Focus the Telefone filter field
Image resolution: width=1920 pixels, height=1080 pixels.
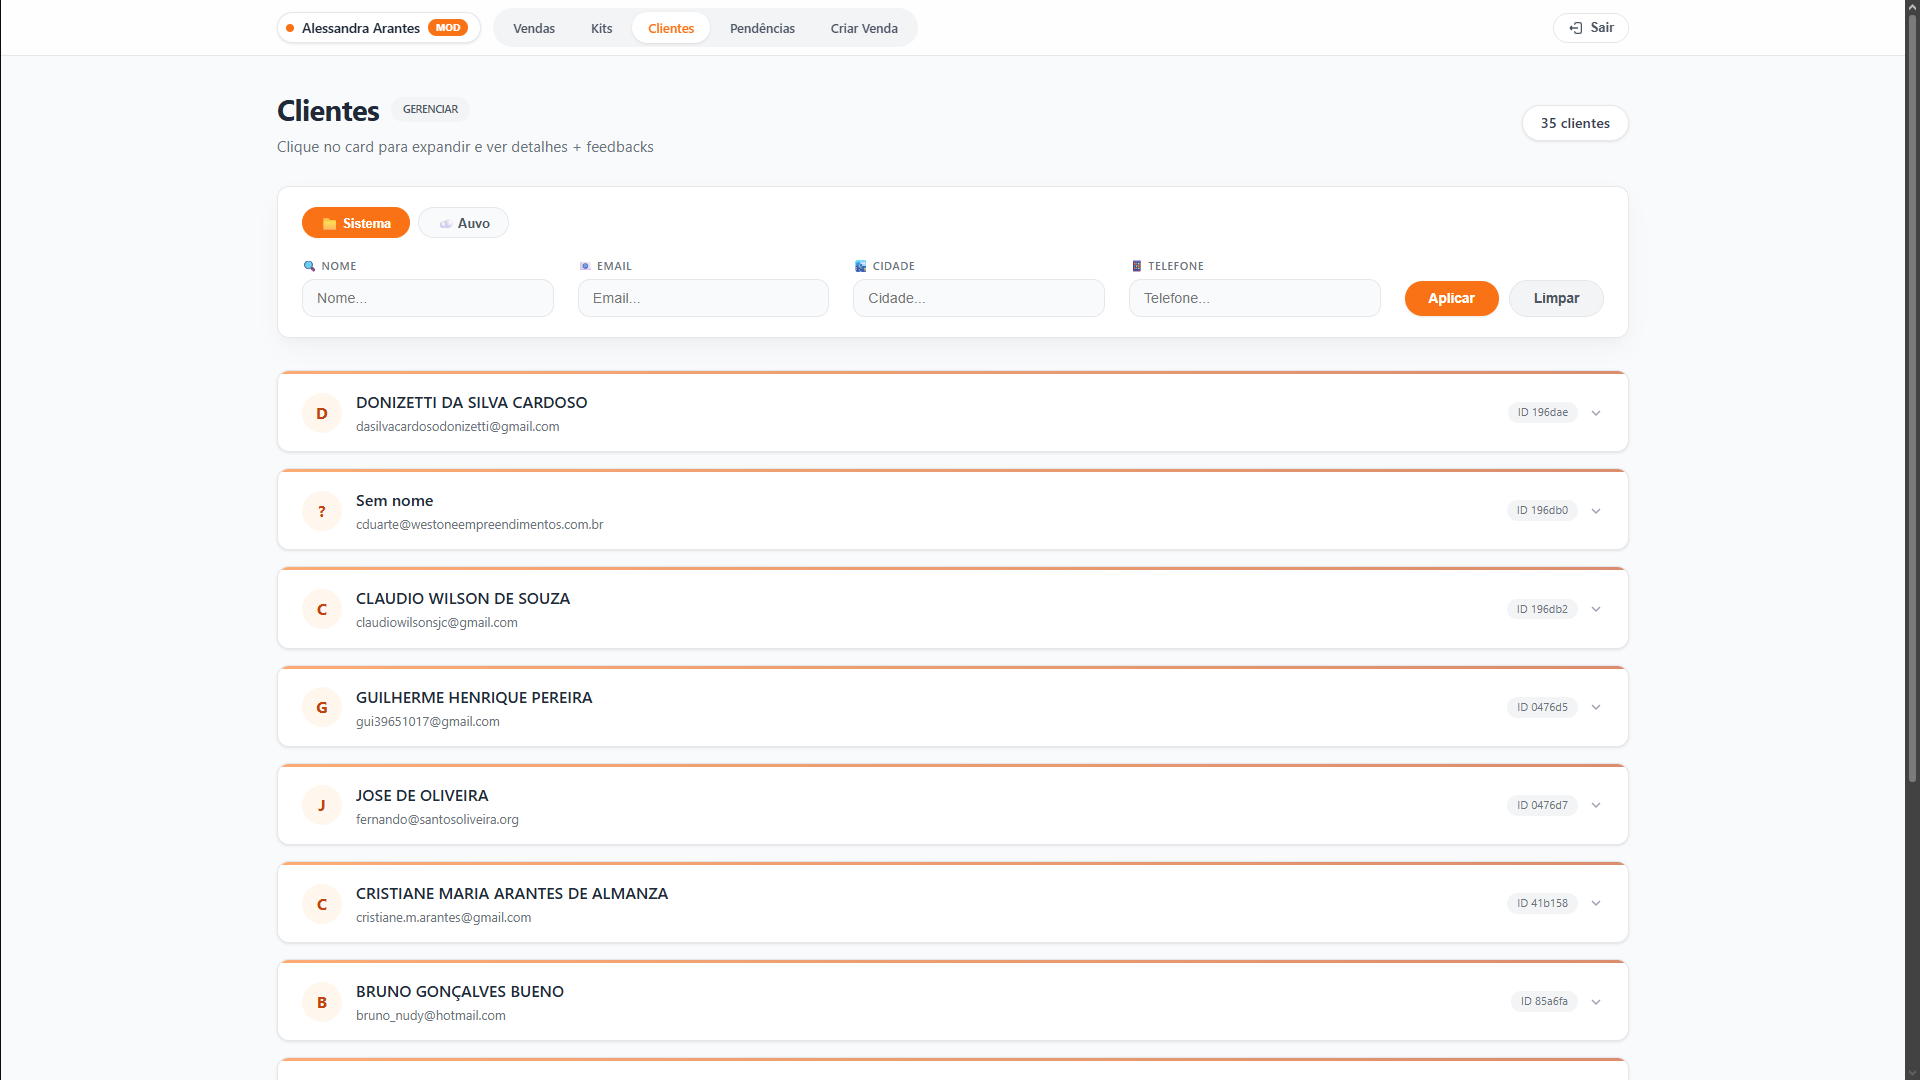click(1255, 298)
